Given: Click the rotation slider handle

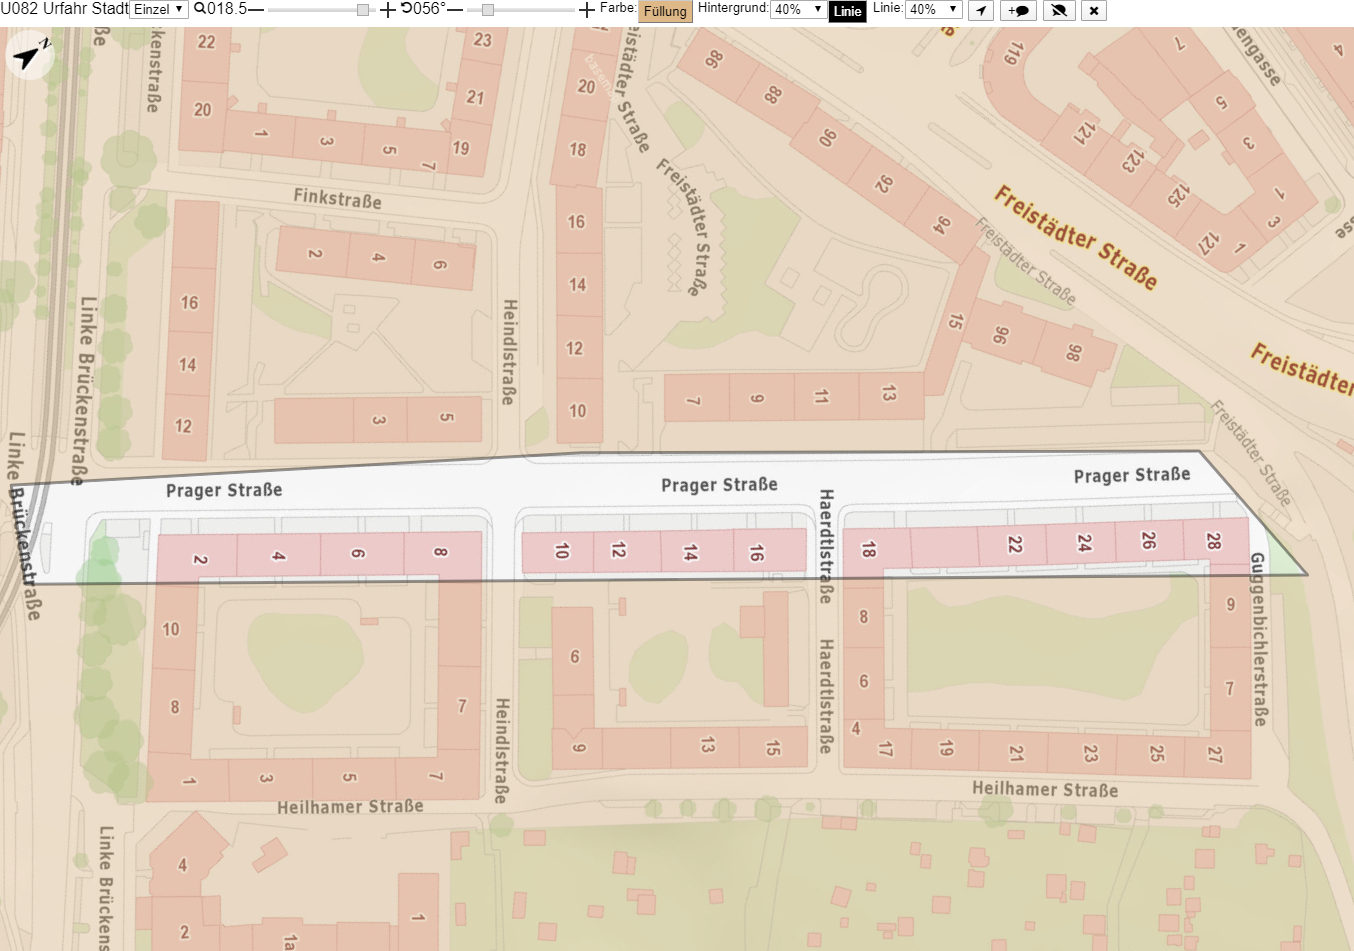Looking at the screenshot, I should [488, 10].
